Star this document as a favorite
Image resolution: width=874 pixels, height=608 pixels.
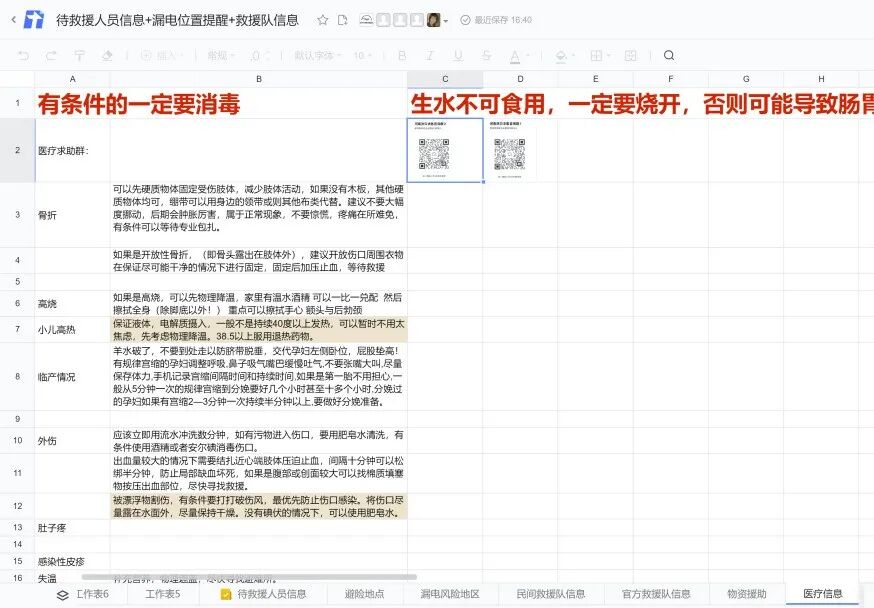point(322,20)
